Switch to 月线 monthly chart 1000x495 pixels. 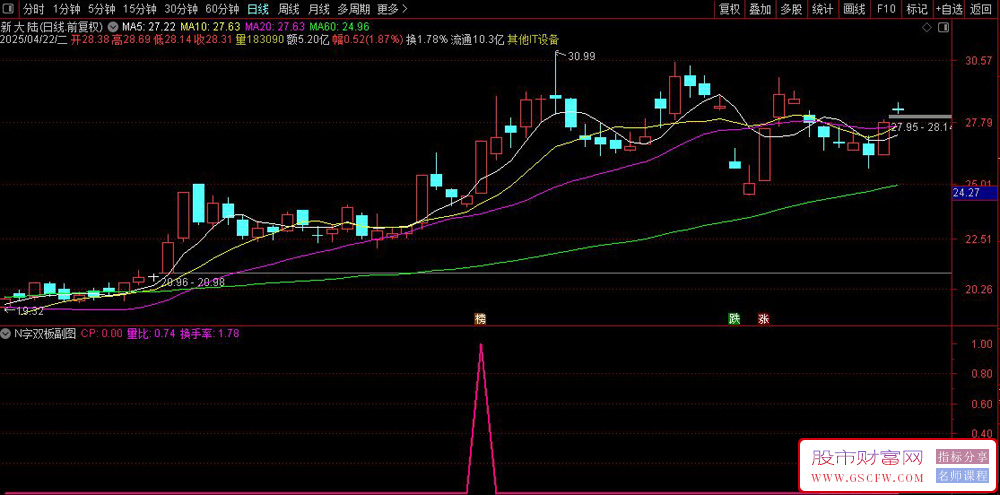coord(318,9)
